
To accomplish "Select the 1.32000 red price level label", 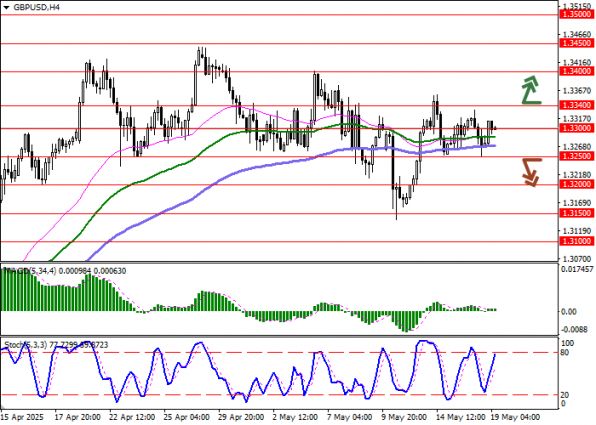I will [x=577, y=184].
